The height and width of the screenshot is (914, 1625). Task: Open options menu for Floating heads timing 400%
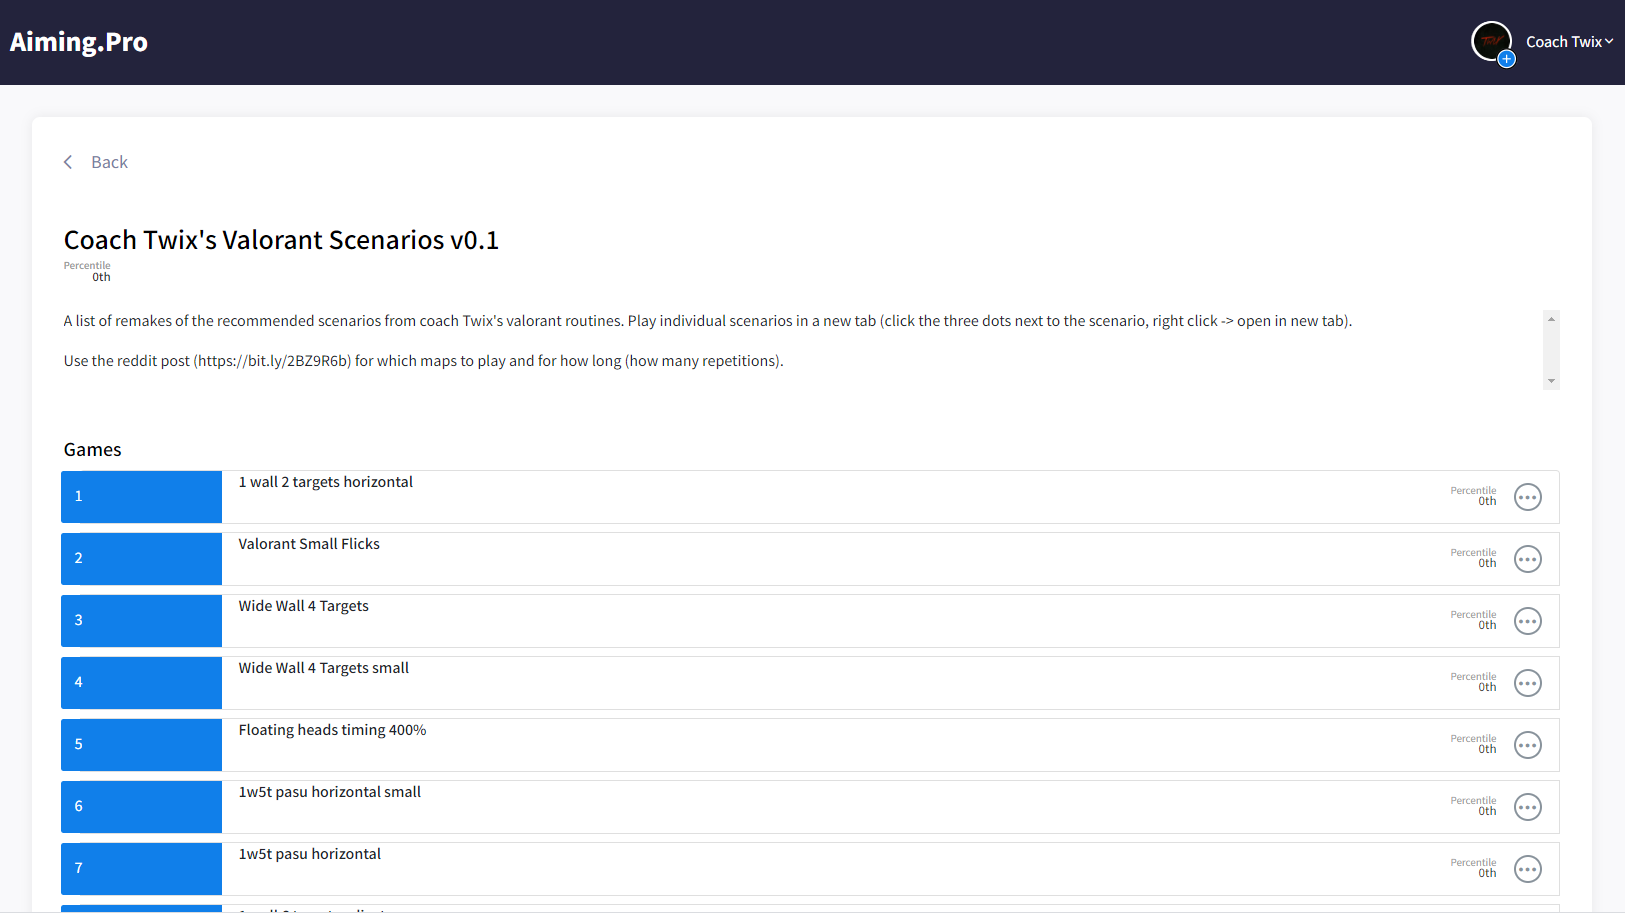pyautogui.click(x=1527, y=745)
